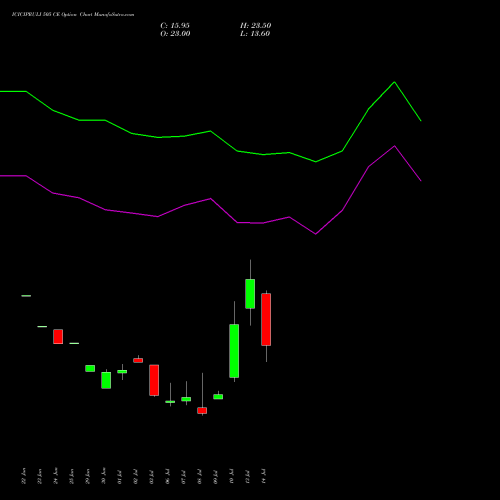
Task: Click the open value O: 23.00
Action: (175, 34)
